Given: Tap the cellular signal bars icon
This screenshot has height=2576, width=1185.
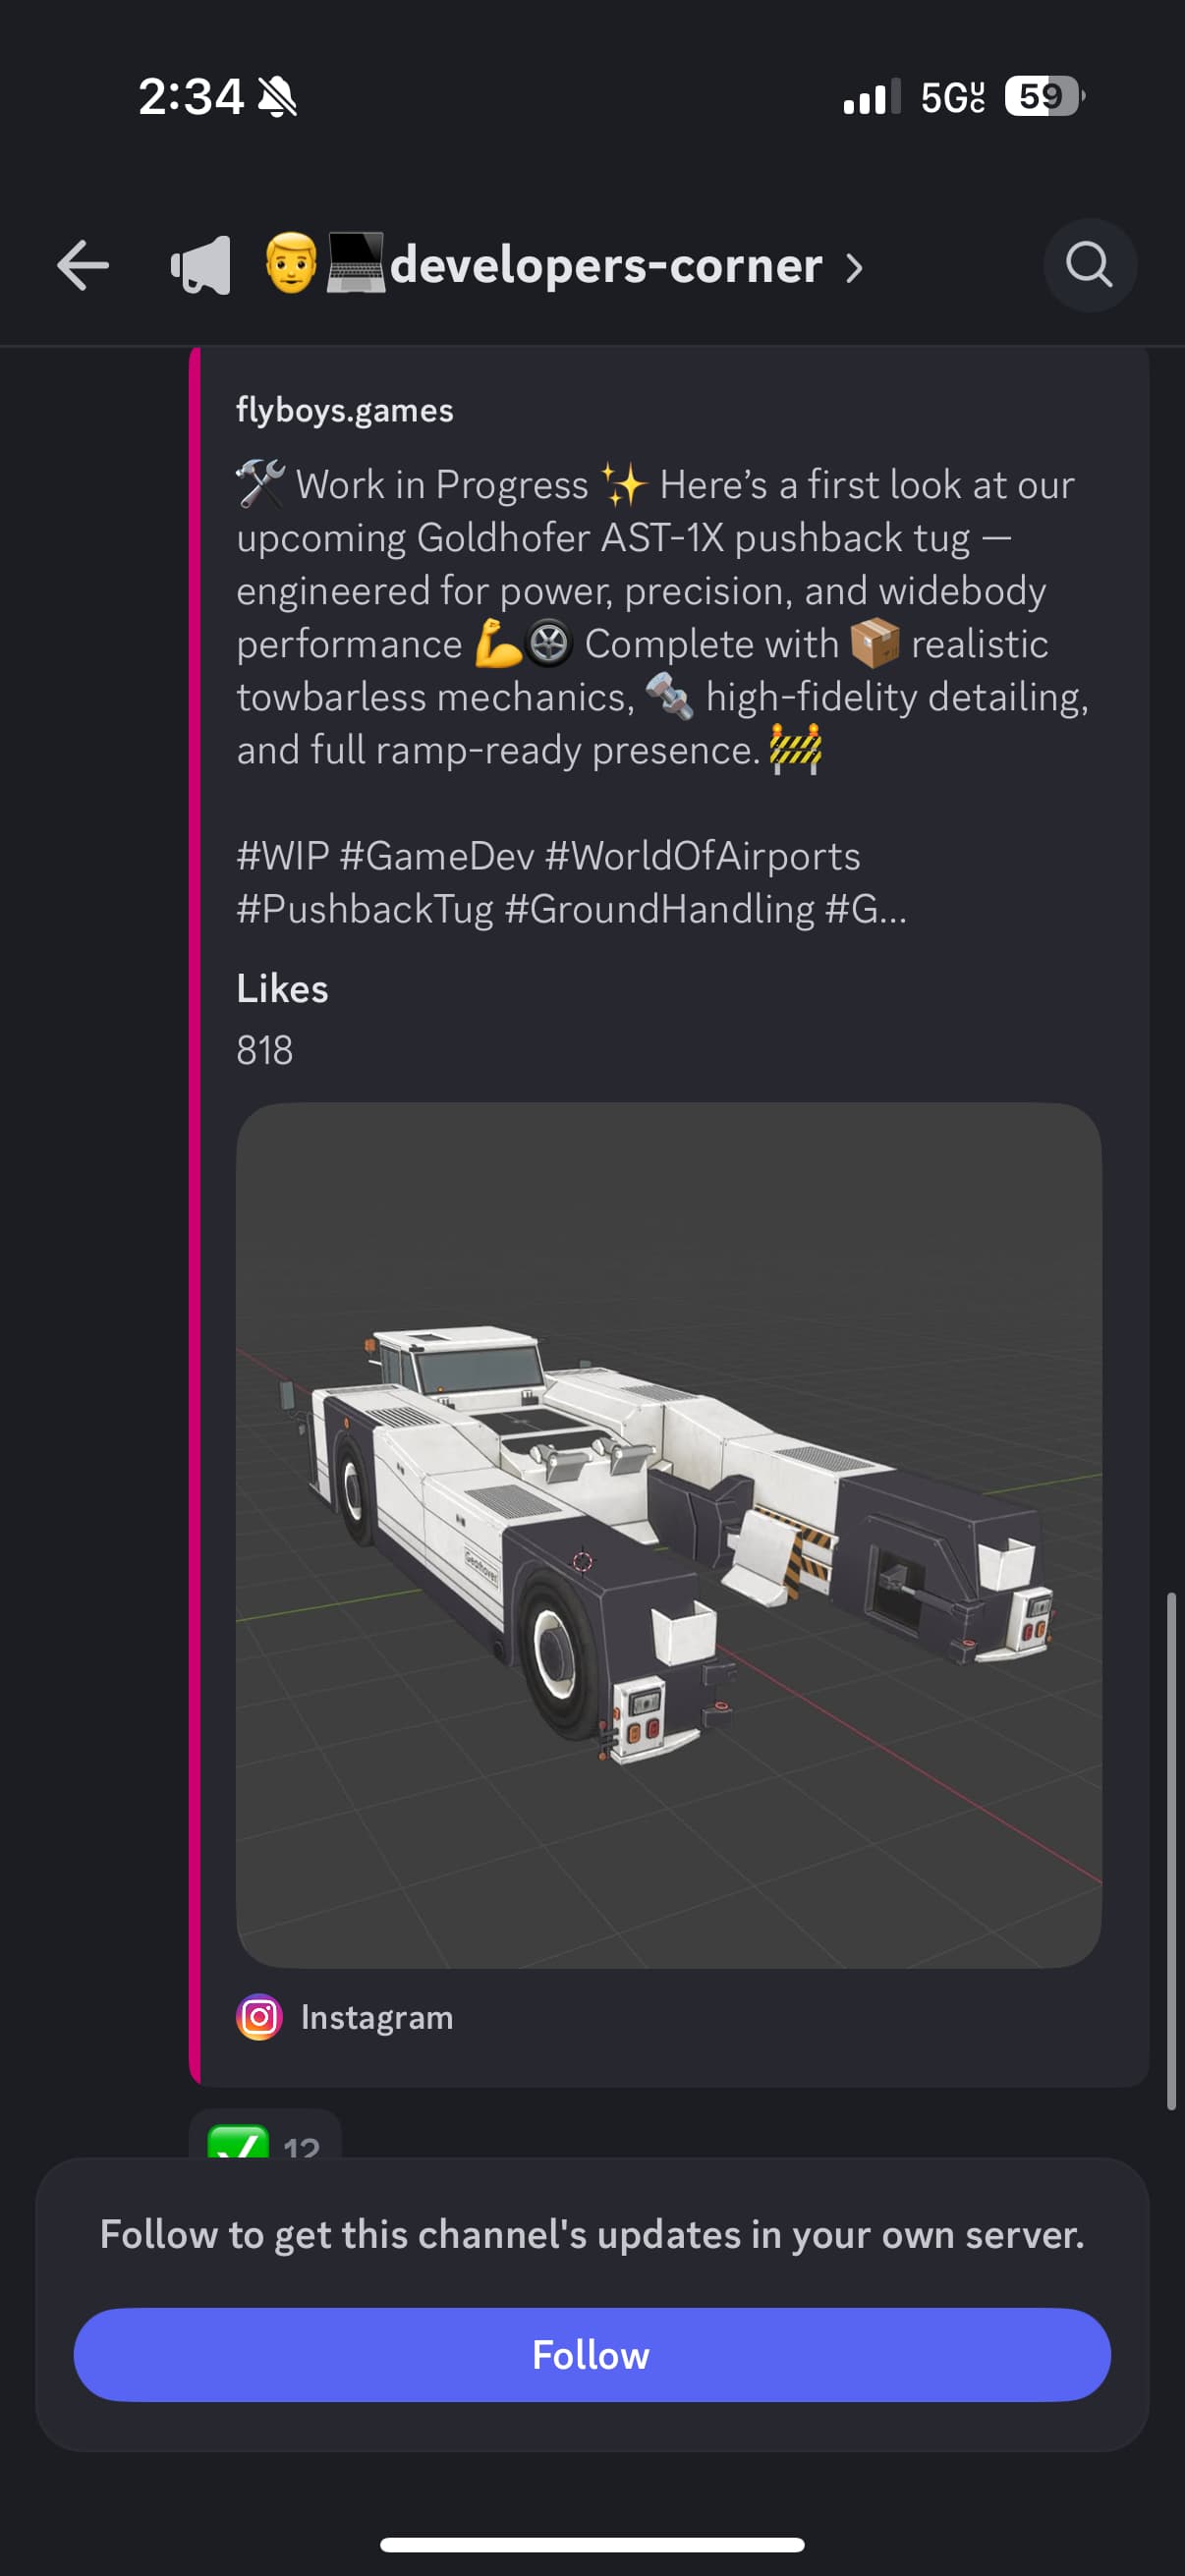Looking at the screenshot, I should 872,97.
